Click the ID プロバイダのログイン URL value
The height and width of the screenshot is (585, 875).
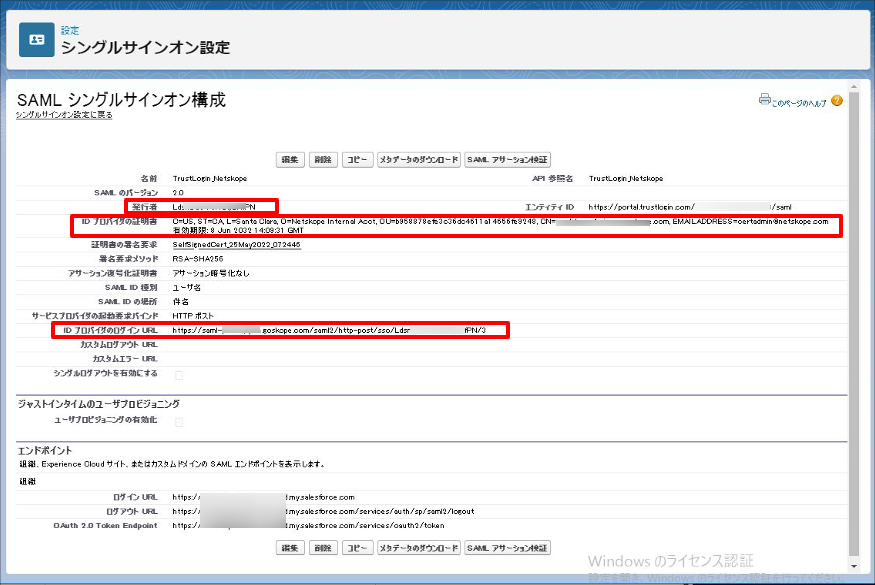pos(329,330)
